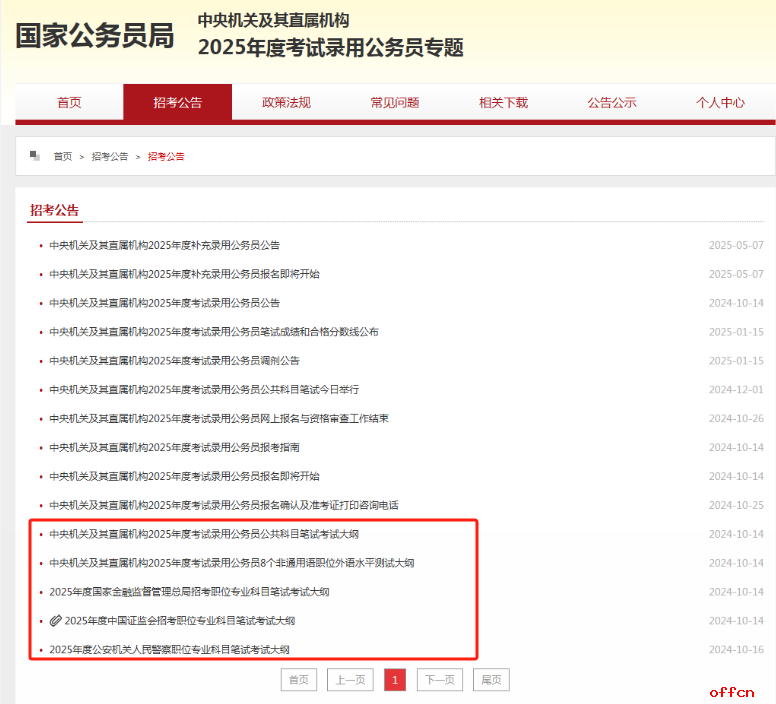Click the 国家公务员局 site logo
Viewport: 776px width, 704px height.
(x=95, y=36)
